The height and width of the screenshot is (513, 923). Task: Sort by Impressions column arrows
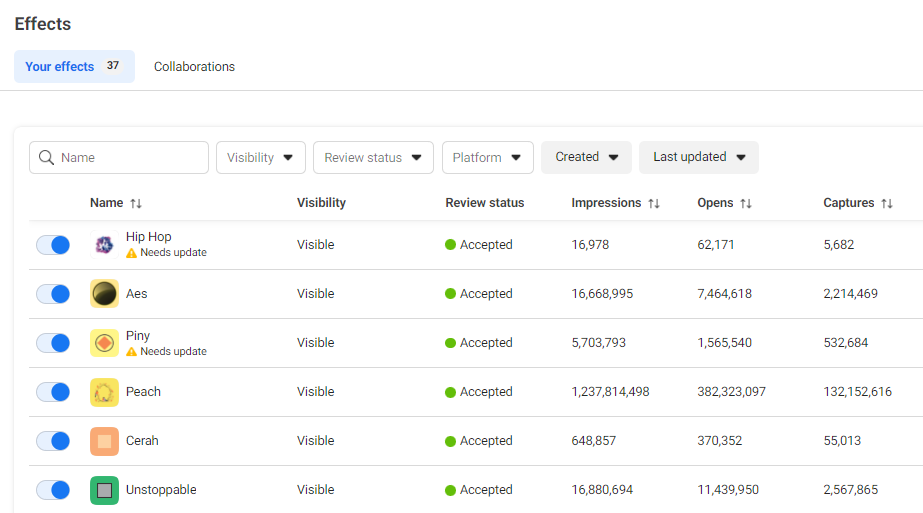coord(654,203)
